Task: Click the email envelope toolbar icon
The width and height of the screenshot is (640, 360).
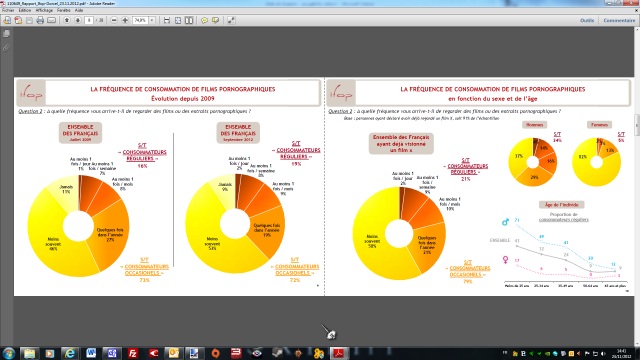Action: (x=51, y=20)
